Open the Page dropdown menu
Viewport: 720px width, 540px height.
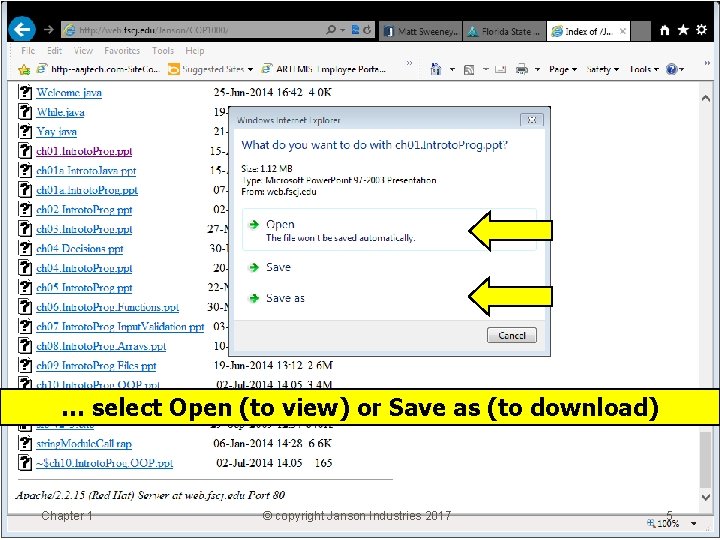tap(562, 69)
